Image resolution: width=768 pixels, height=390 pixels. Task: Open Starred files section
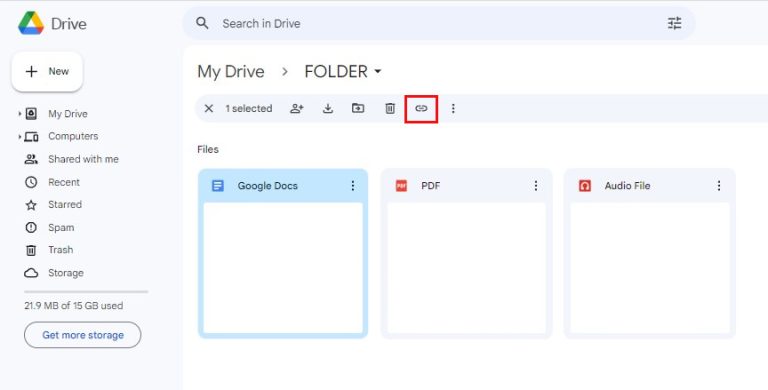point(65,205)
